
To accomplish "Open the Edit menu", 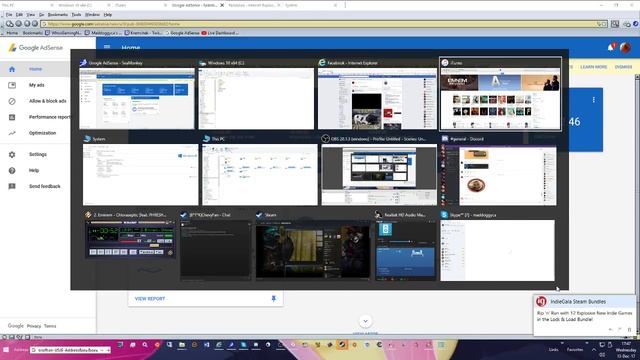I will (19, 15).
